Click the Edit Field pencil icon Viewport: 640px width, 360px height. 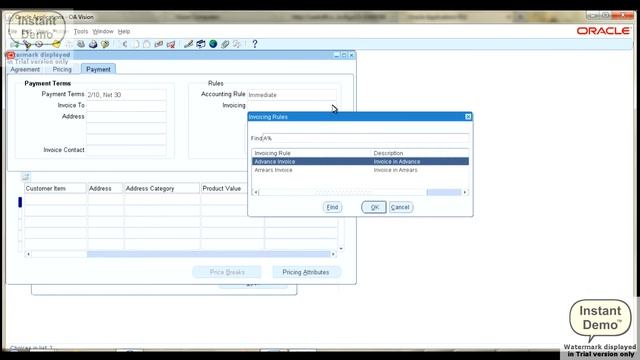188,44
